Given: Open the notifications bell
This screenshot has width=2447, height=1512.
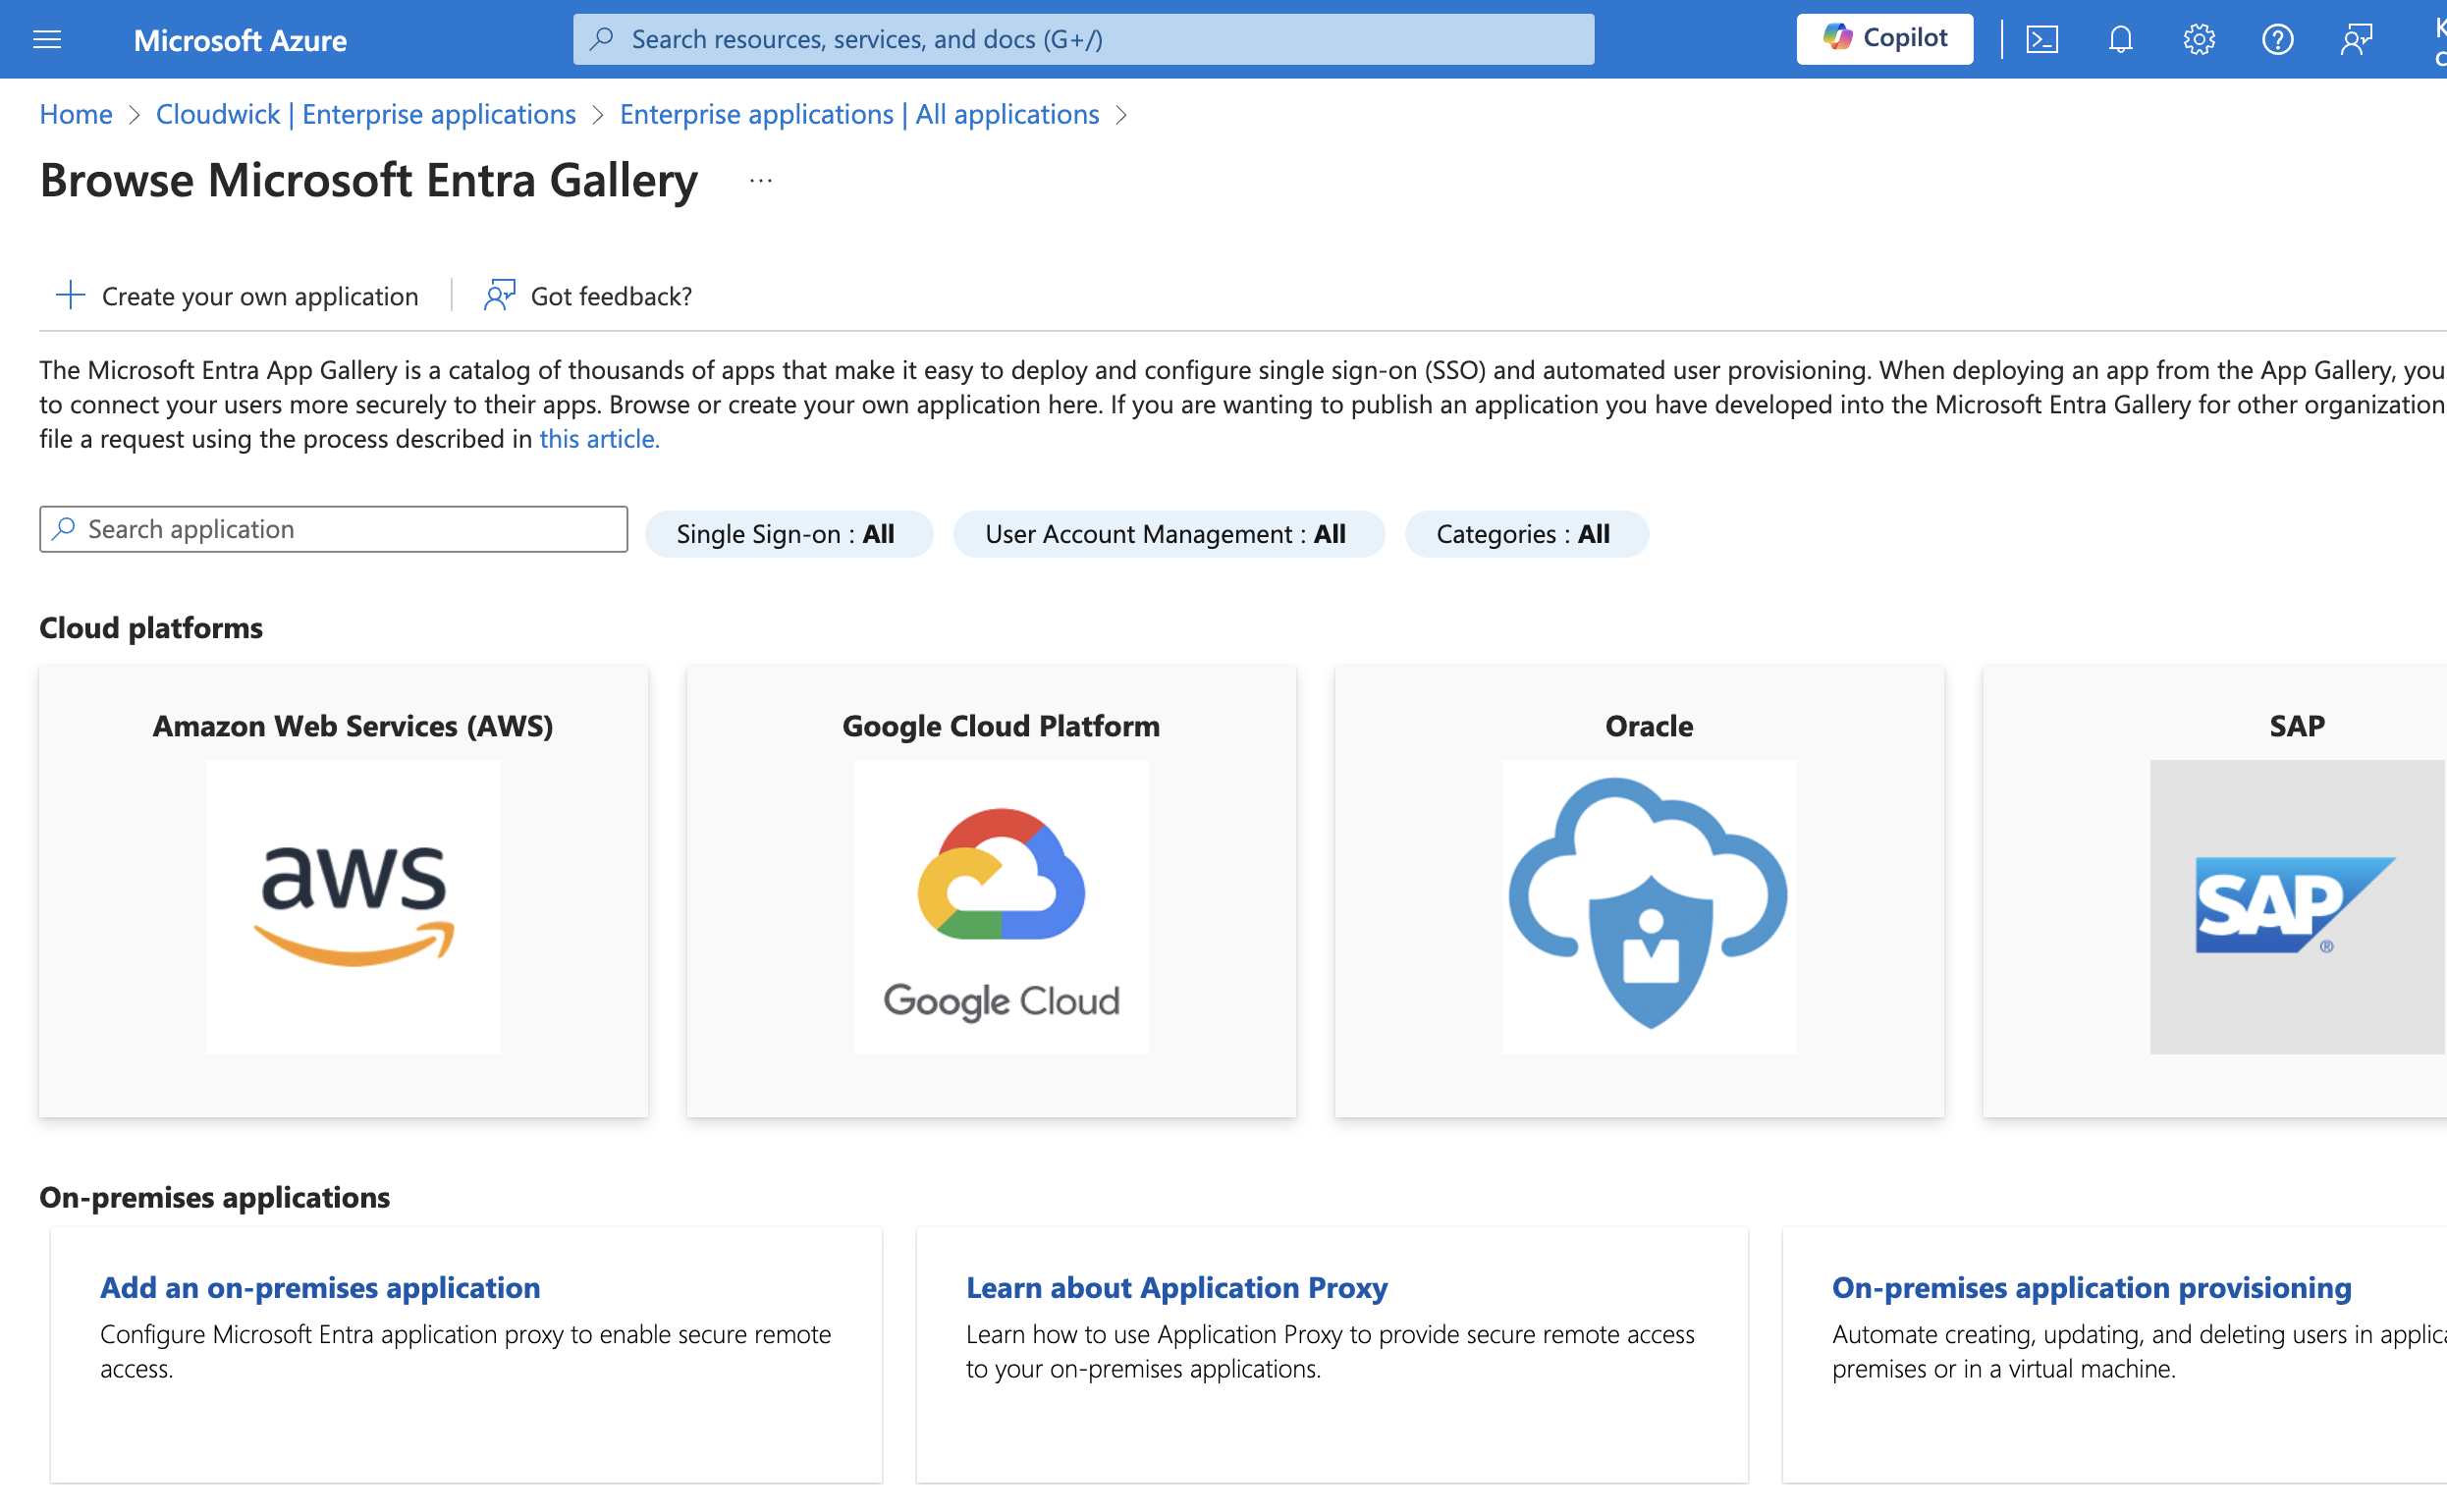Looking at the screenshot, I should click(2120, 39).
